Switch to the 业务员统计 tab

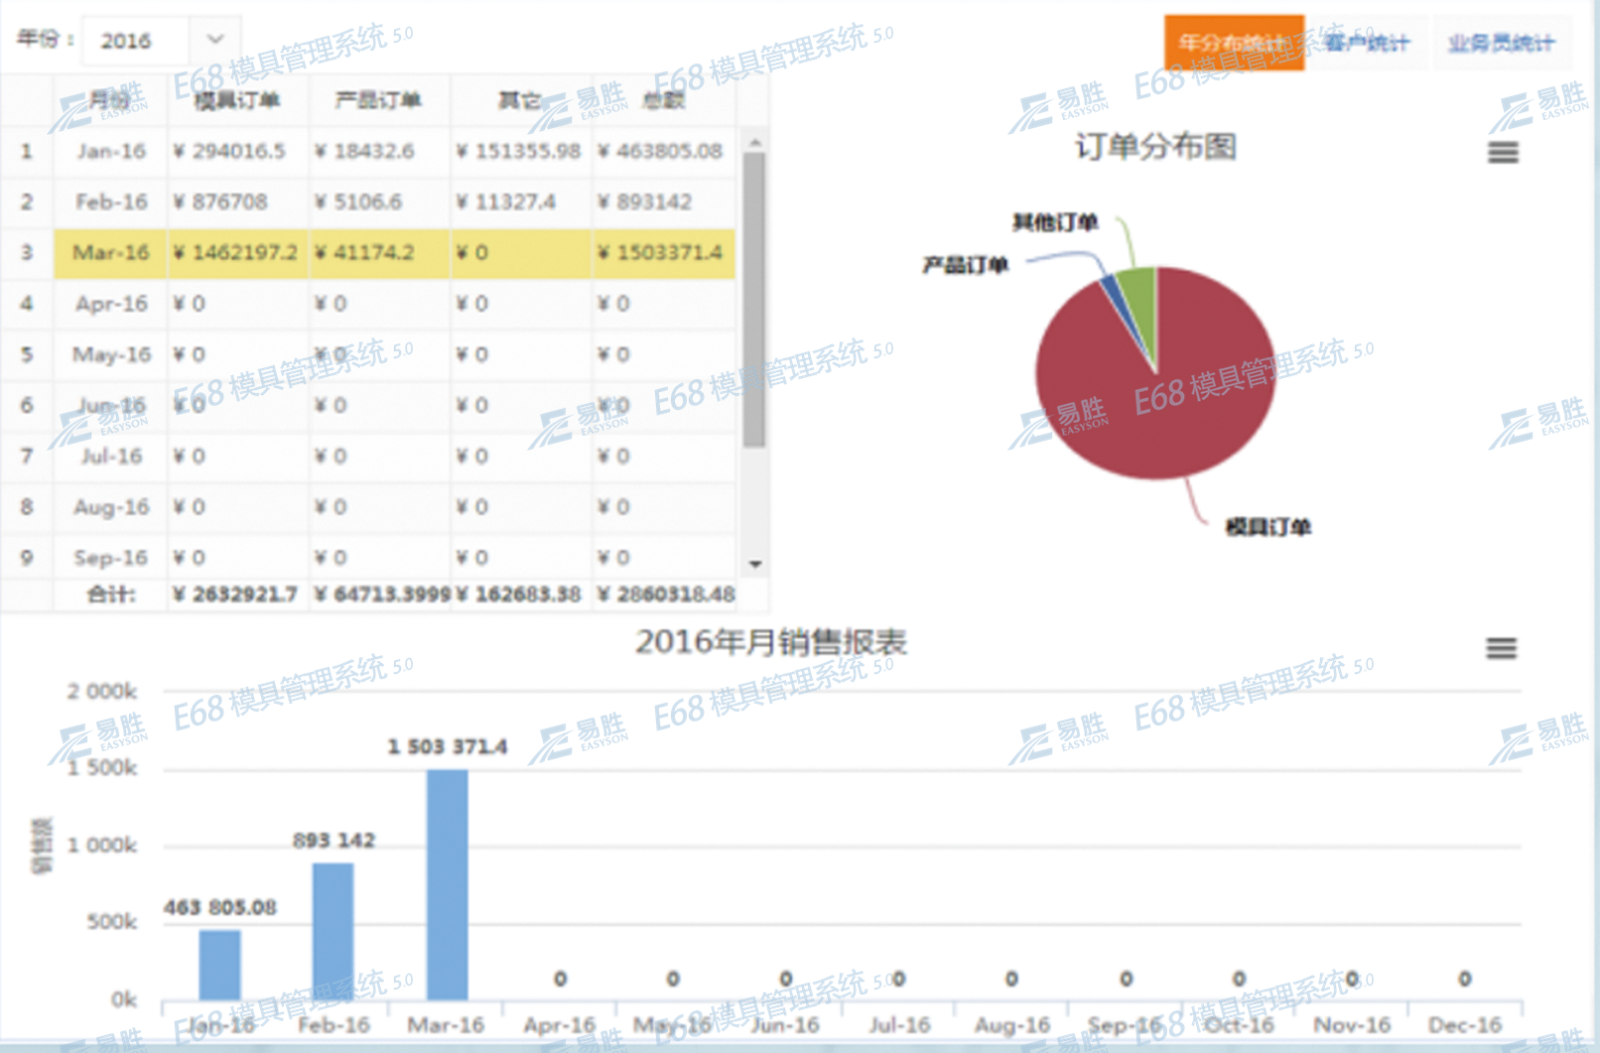[x=1501, y=43]
